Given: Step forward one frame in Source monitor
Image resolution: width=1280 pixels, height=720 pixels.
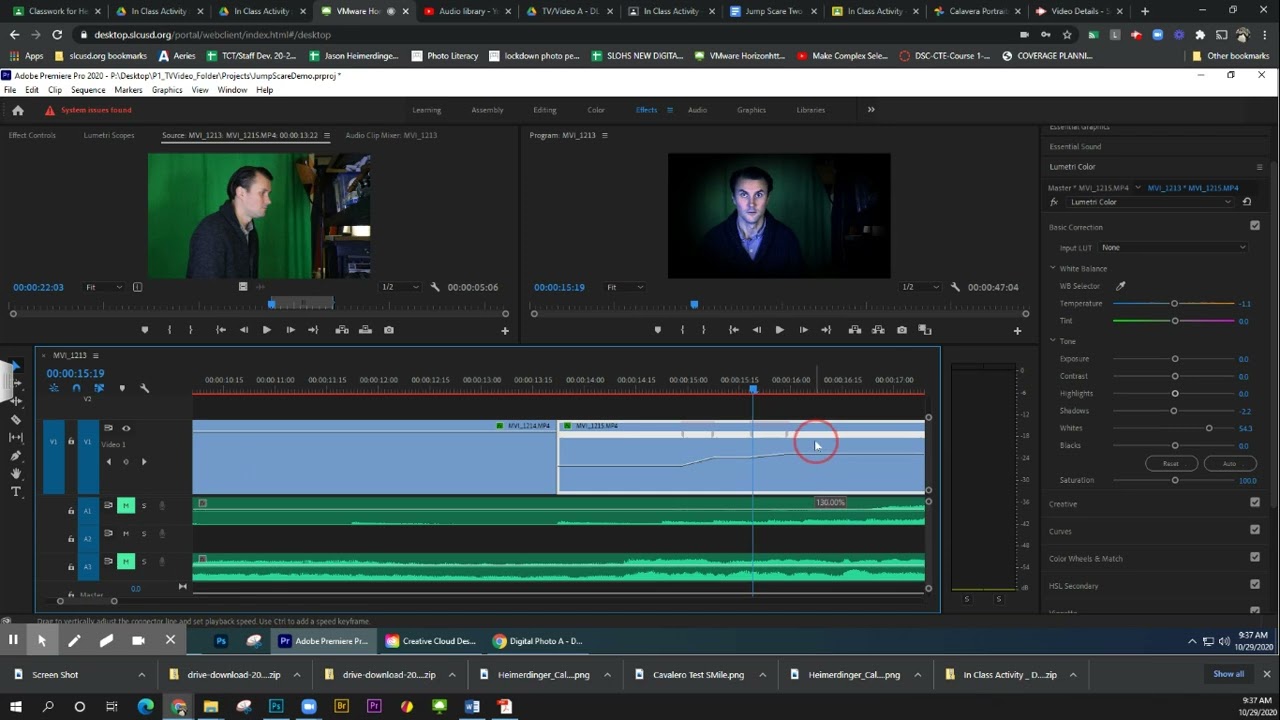Looking at the screenshot, I should pyautogui.click(x=290, y=330).
